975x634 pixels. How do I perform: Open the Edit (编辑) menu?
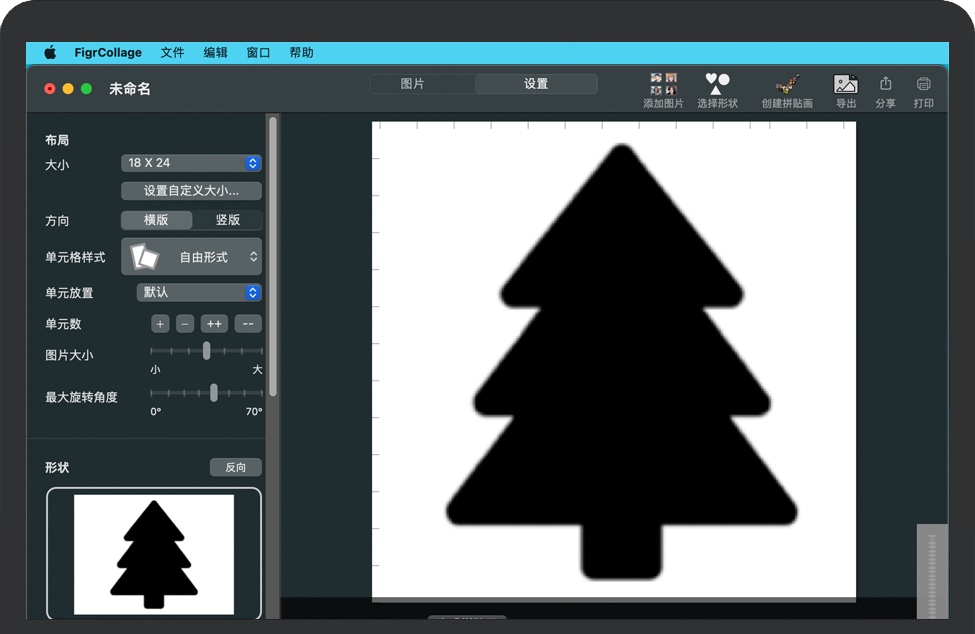click(215, 53)
